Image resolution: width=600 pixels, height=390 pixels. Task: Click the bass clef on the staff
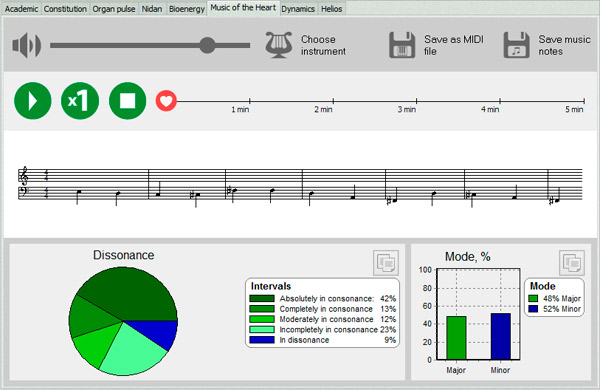click(24, 192)
